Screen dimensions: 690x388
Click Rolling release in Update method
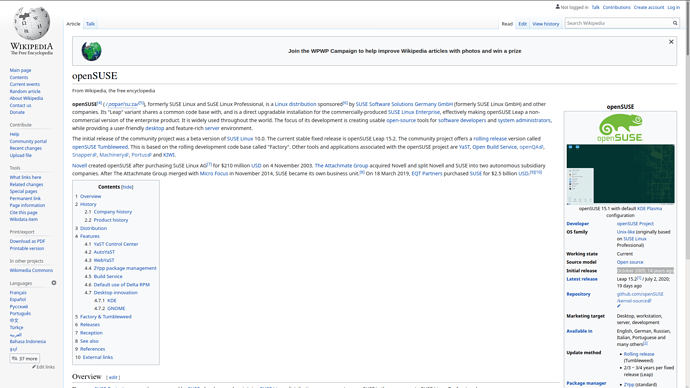[639, 354]
